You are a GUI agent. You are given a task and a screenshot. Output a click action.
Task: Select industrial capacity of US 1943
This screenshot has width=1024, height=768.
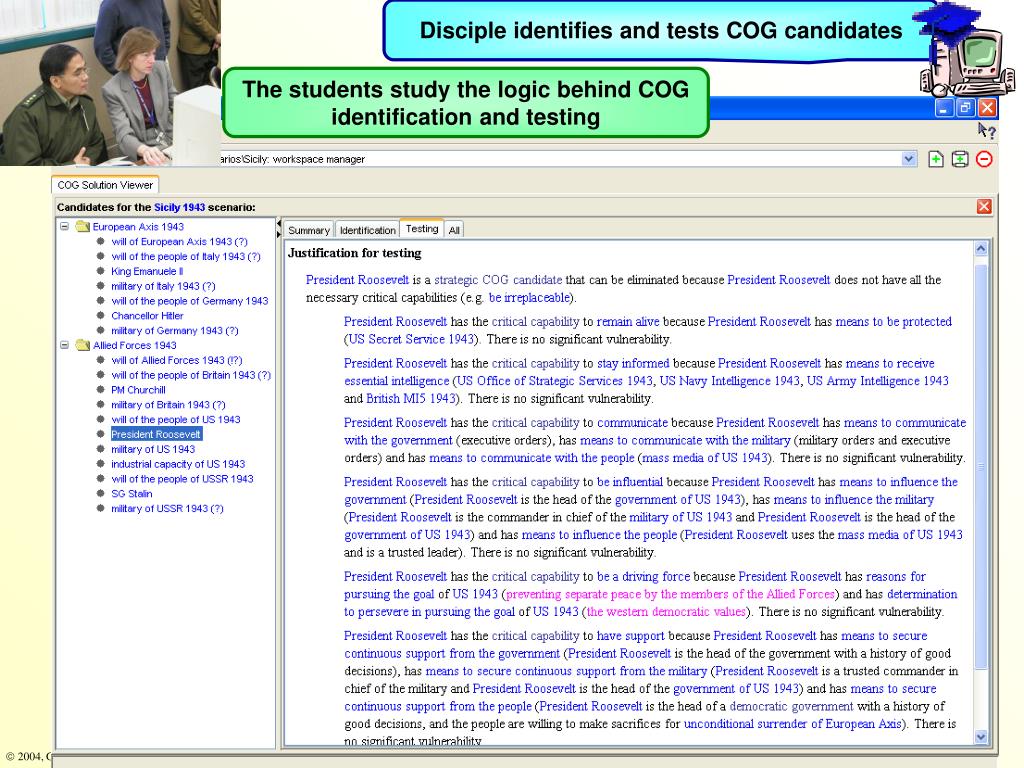tap(178, 464)
